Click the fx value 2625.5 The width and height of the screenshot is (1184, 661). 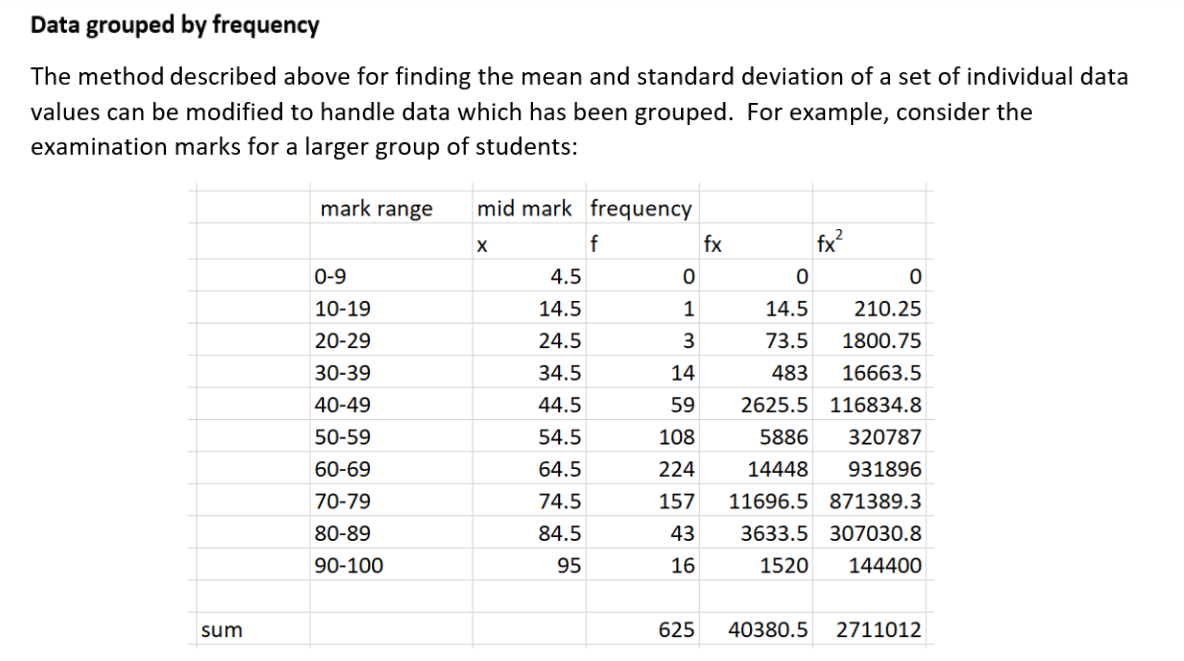pos(774,405)
